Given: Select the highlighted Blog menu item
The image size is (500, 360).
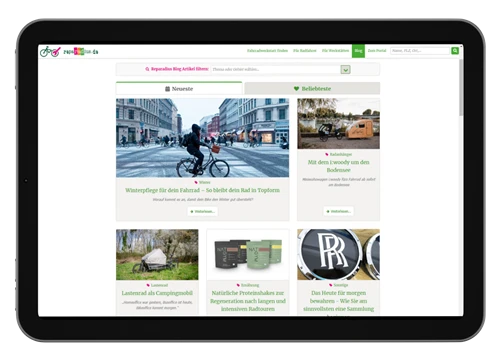Looking at the screenshot, I should pyautogui.click(x=358, y=51).
